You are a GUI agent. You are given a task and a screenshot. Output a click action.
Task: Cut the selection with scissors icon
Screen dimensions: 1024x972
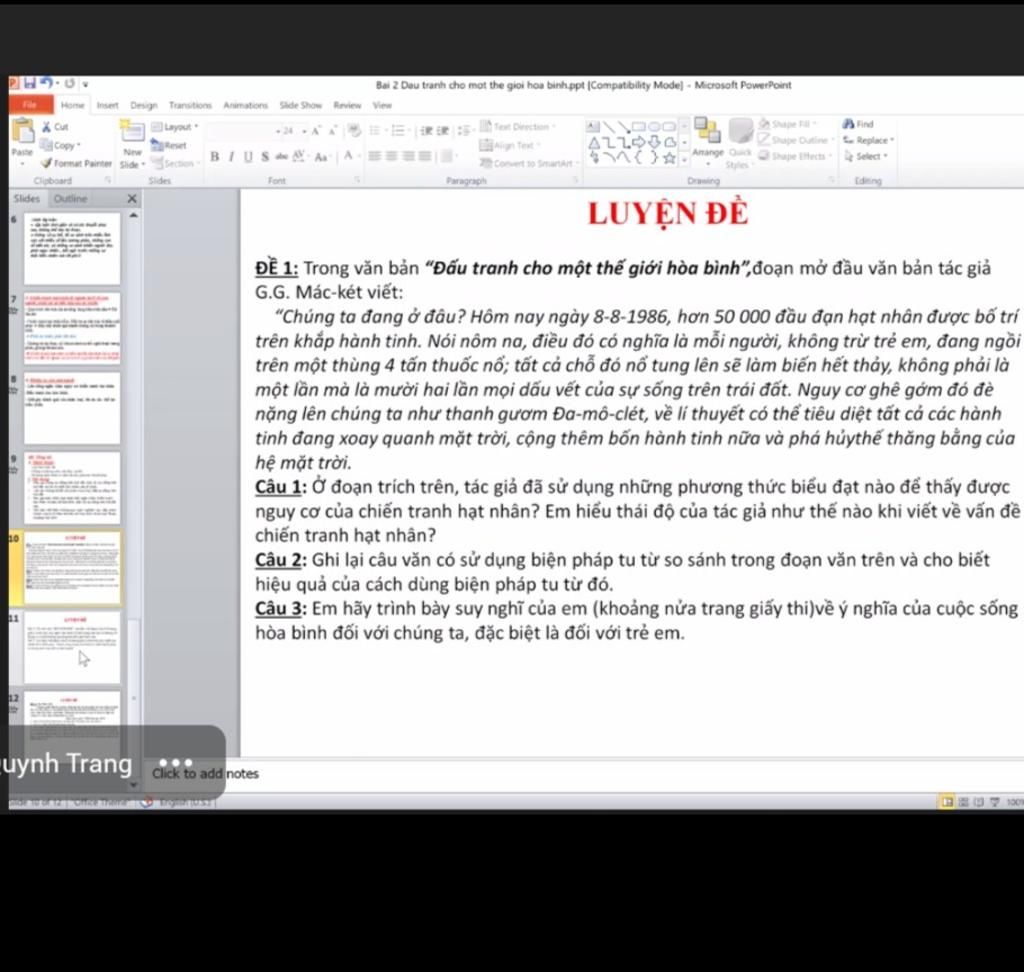(56, 127)
